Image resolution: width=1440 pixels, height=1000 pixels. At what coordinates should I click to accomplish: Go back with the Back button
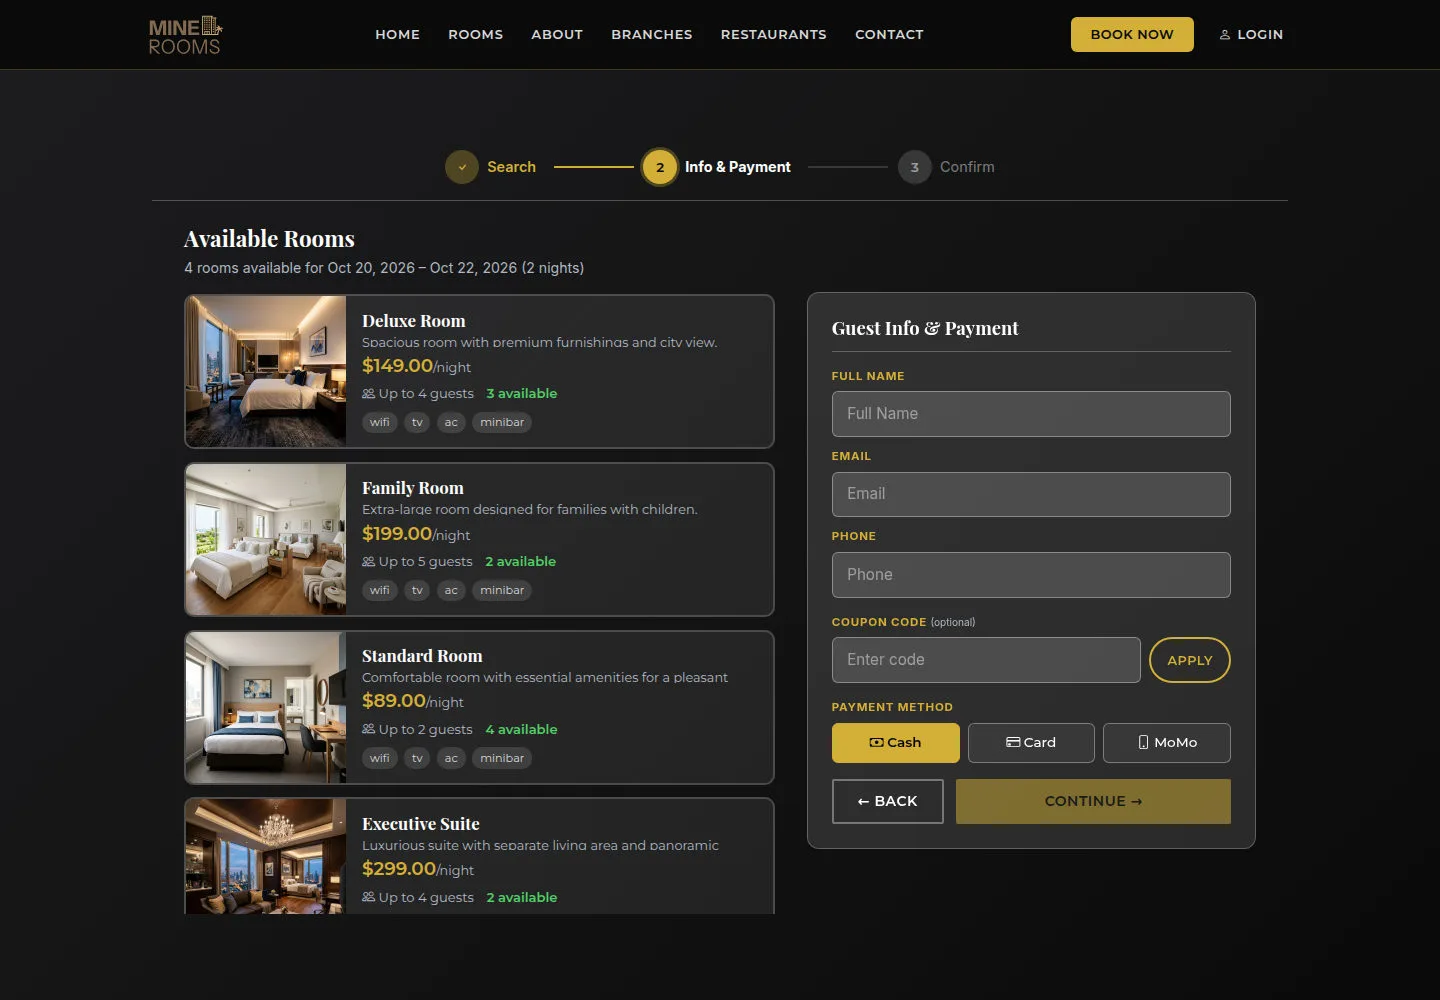pyautogui.click(x=888, y=802)
